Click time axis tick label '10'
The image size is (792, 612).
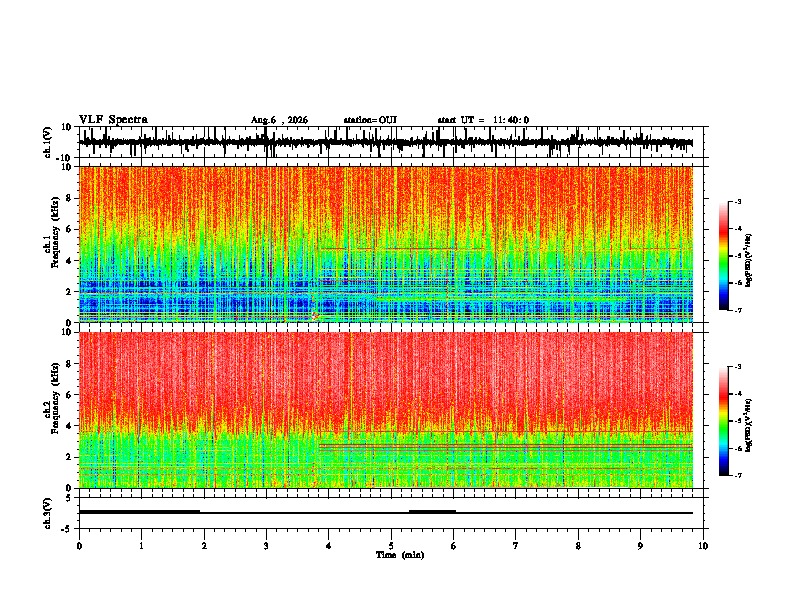click(703, 546)
